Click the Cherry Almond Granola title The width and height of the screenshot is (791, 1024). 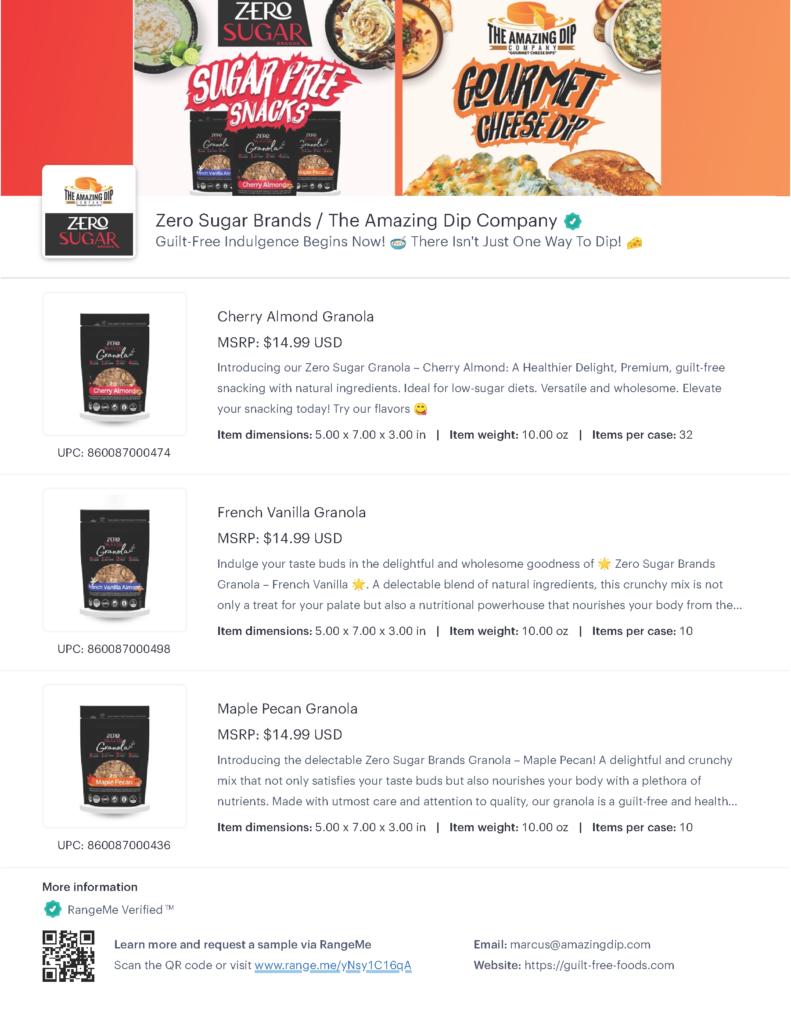[x=295, y=317]
